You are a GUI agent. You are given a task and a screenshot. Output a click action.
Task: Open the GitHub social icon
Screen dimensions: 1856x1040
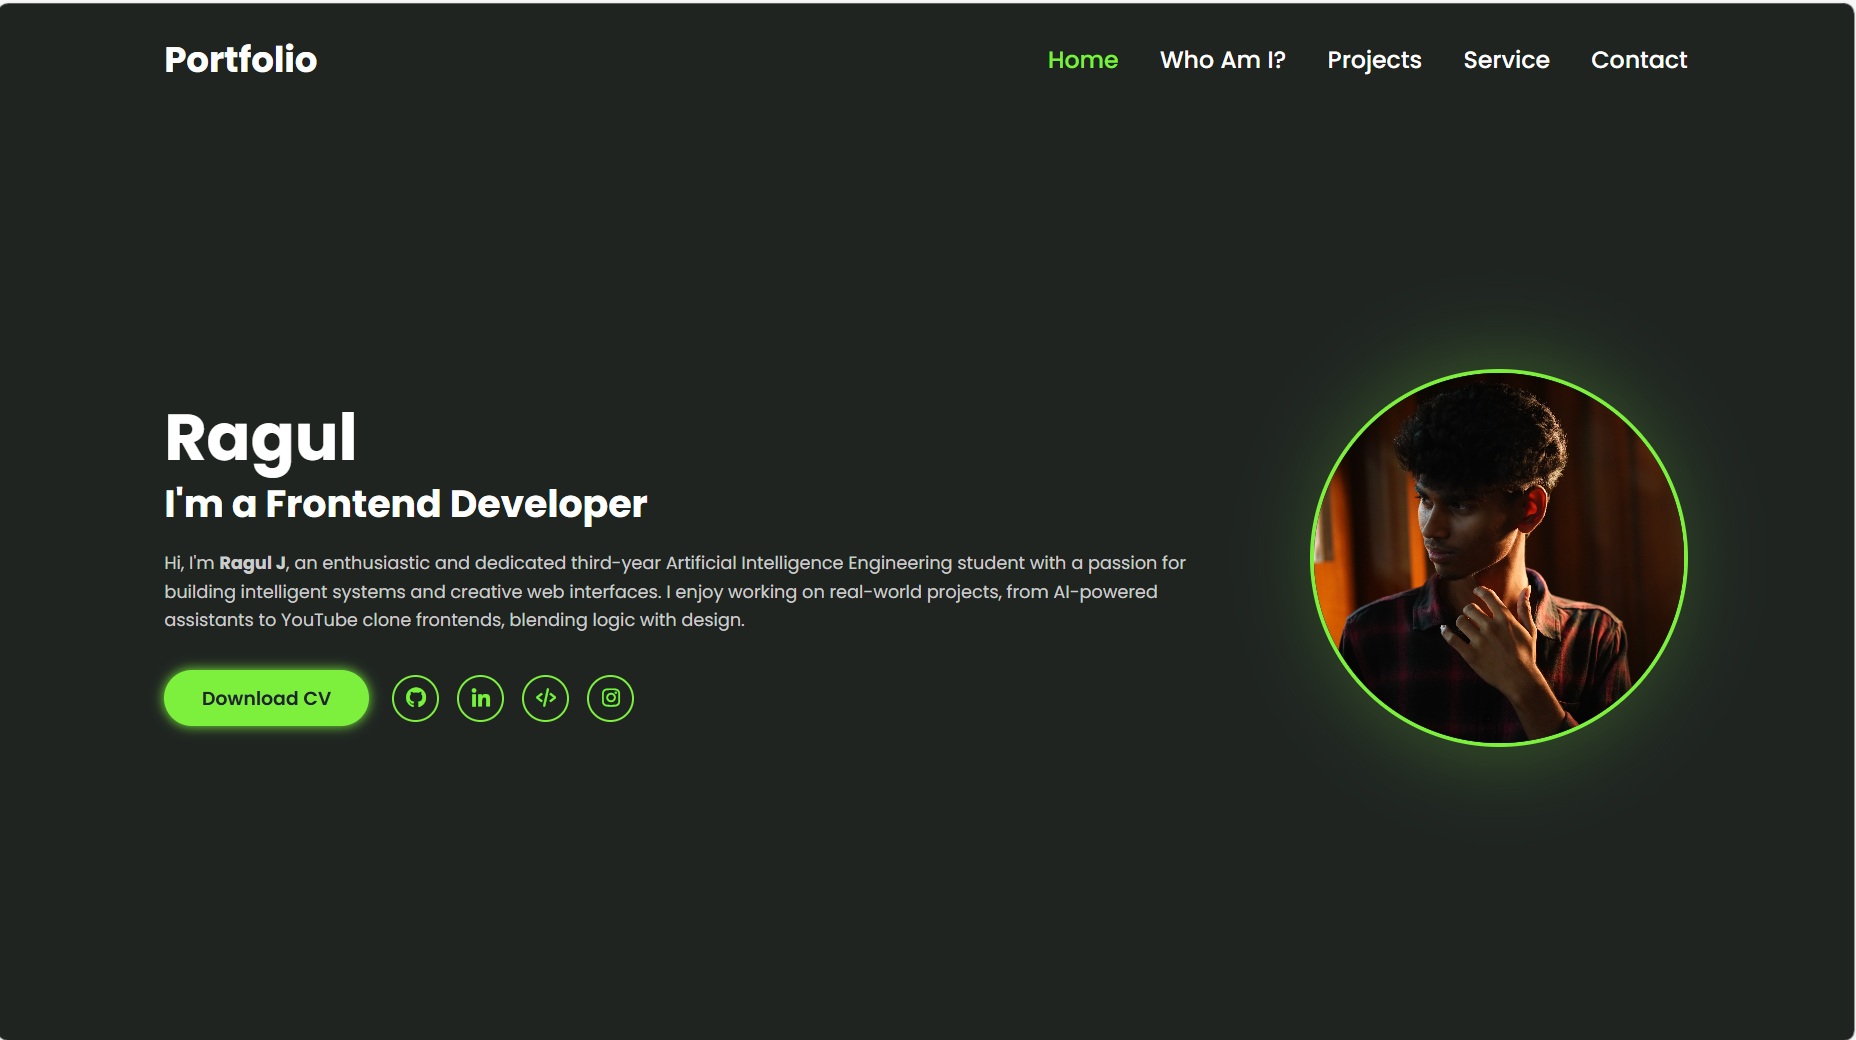pyautogui.click(x=415, y=698)
